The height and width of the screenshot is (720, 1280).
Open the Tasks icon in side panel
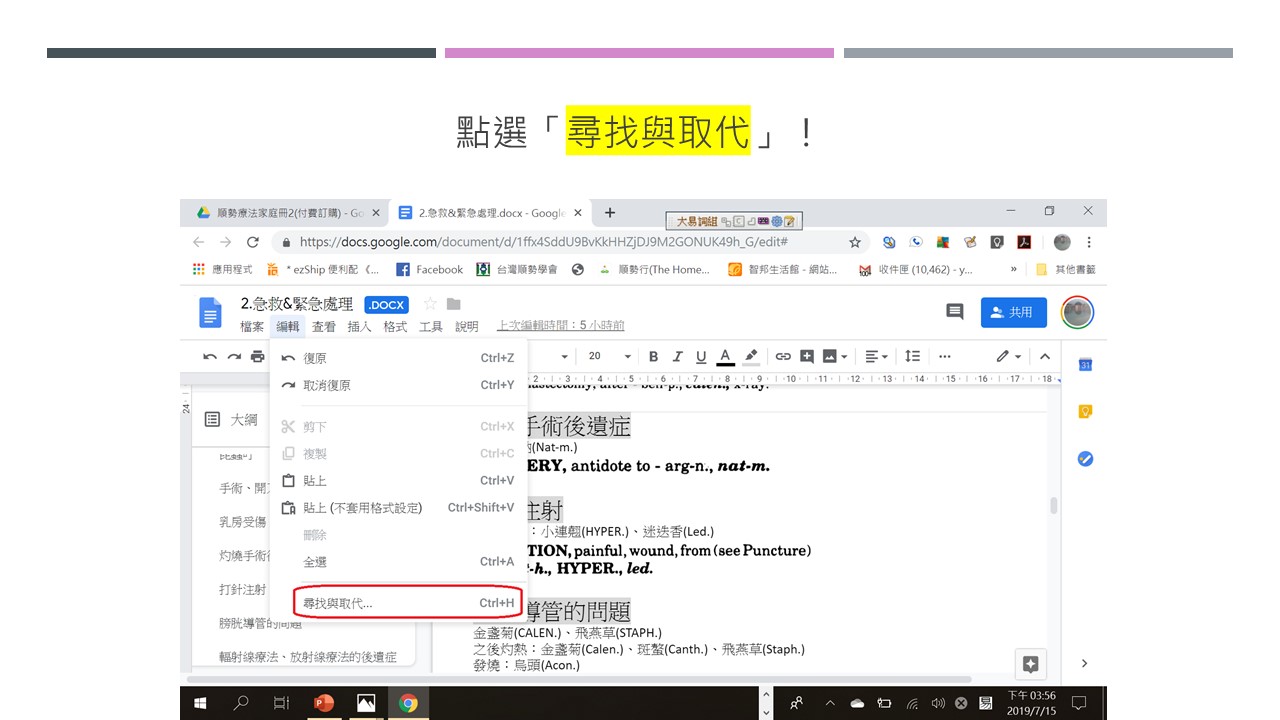point(1085,459)
